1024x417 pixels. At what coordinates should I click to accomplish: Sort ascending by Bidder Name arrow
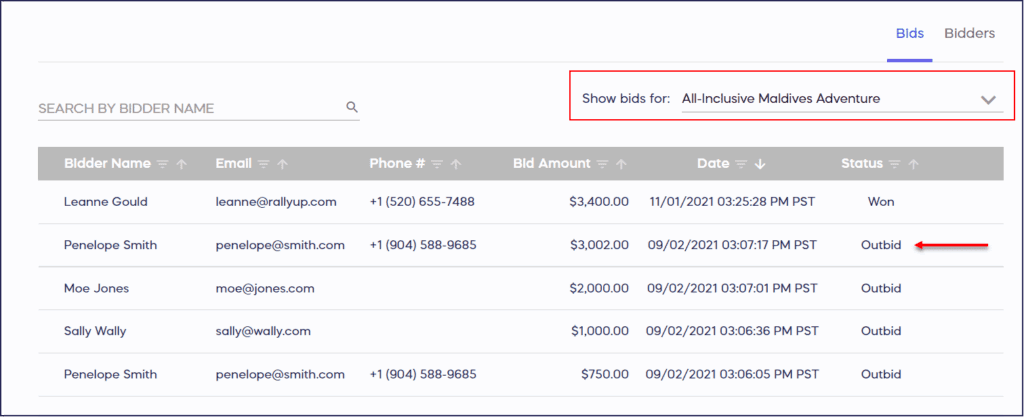[182, 164]
